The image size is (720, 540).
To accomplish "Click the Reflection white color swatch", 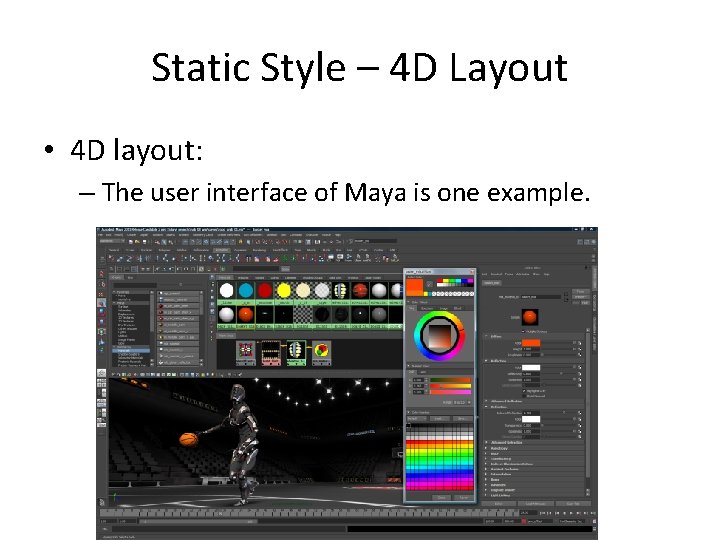I will coord(531,367).
